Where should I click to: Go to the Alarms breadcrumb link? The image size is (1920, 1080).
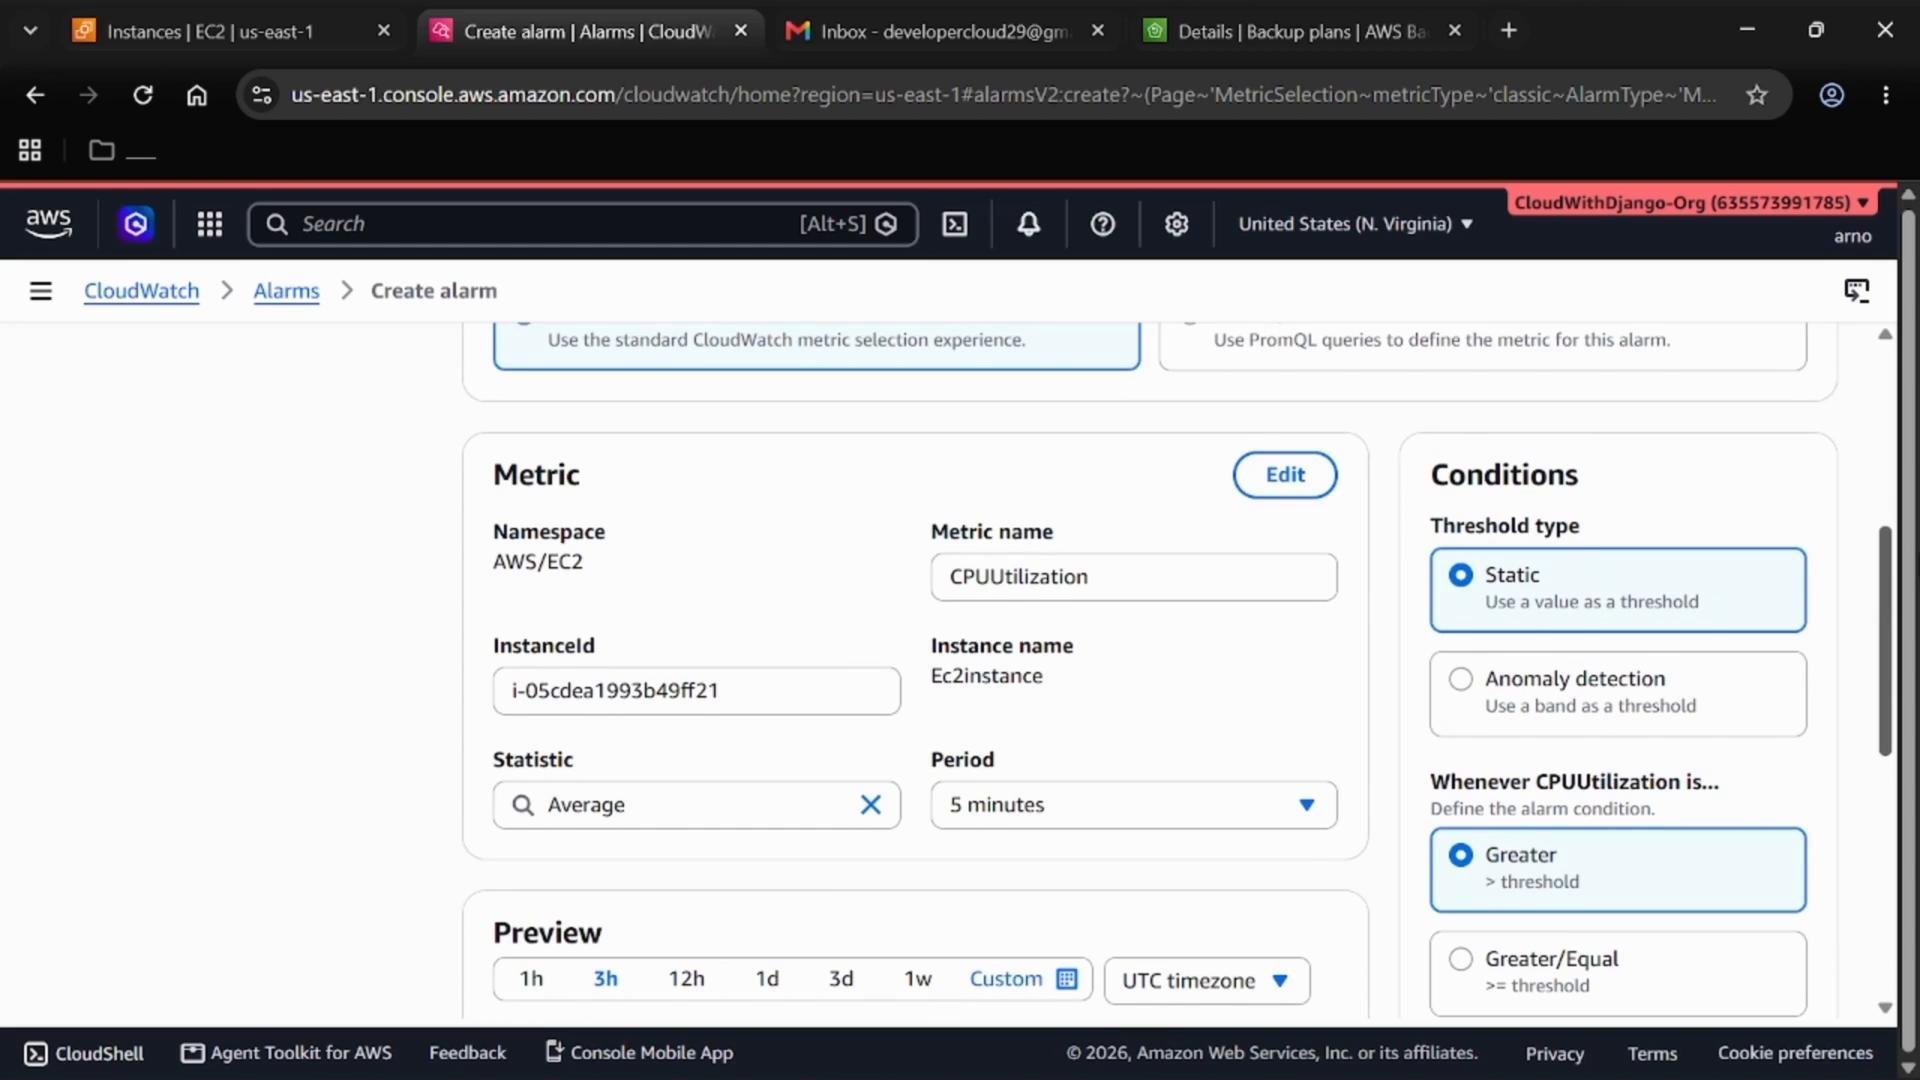pyautogui.click(x=286, y=291)
